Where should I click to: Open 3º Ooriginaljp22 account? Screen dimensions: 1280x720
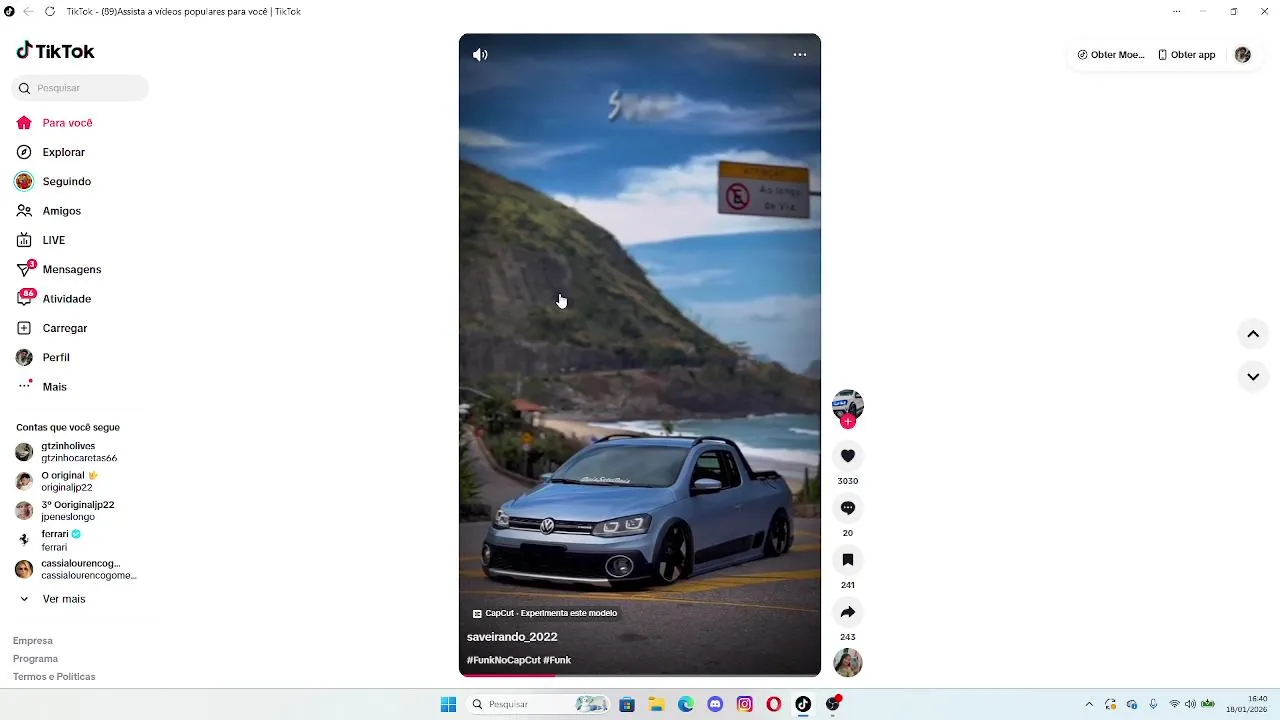point(67,511)
